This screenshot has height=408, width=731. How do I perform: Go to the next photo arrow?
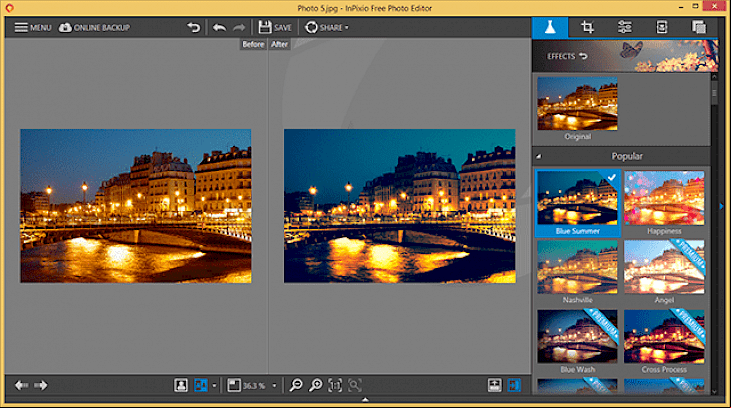point(41,385)
